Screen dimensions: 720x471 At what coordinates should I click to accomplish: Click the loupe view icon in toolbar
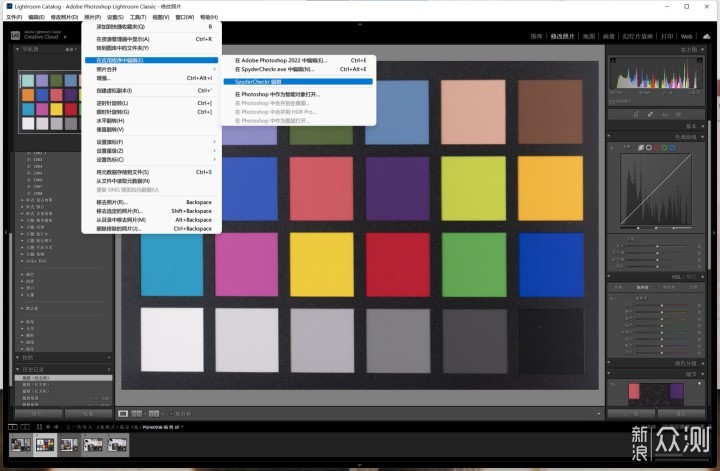[123, 414]
